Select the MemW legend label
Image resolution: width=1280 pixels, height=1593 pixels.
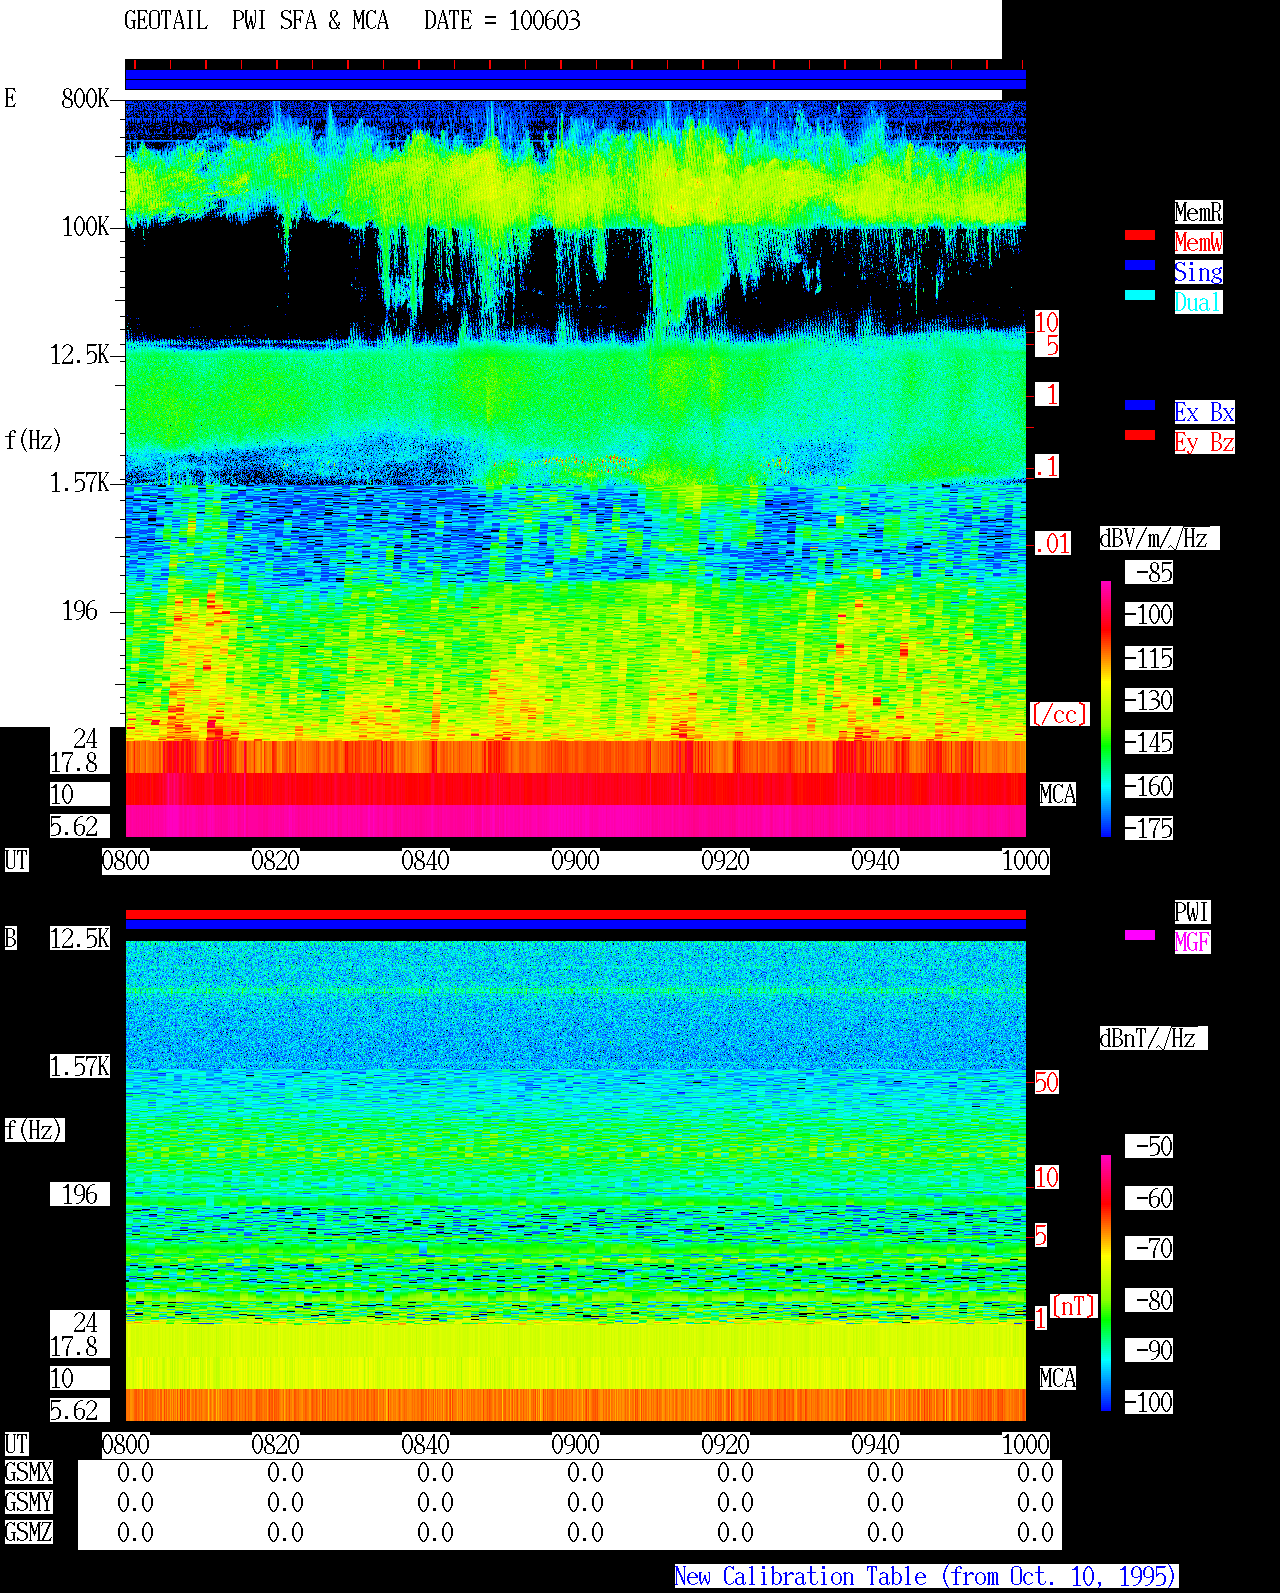tap(1198, 242)
